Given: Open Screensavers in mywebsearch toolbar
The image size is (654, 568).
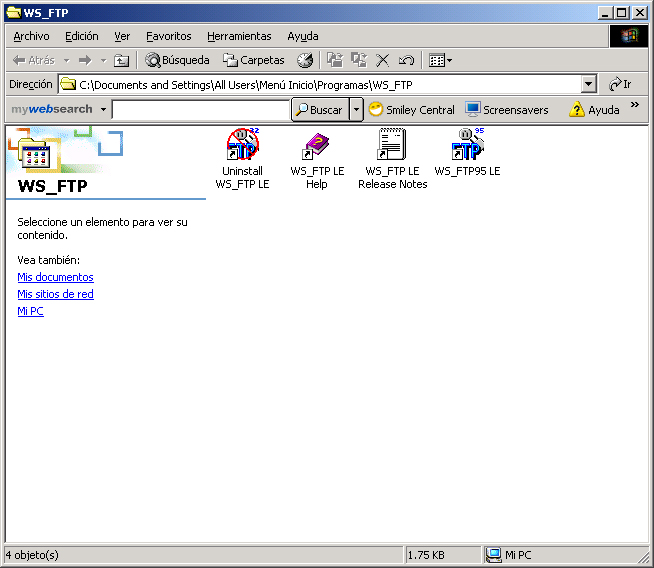Looking at the screenshot, I should pos(507,110).
